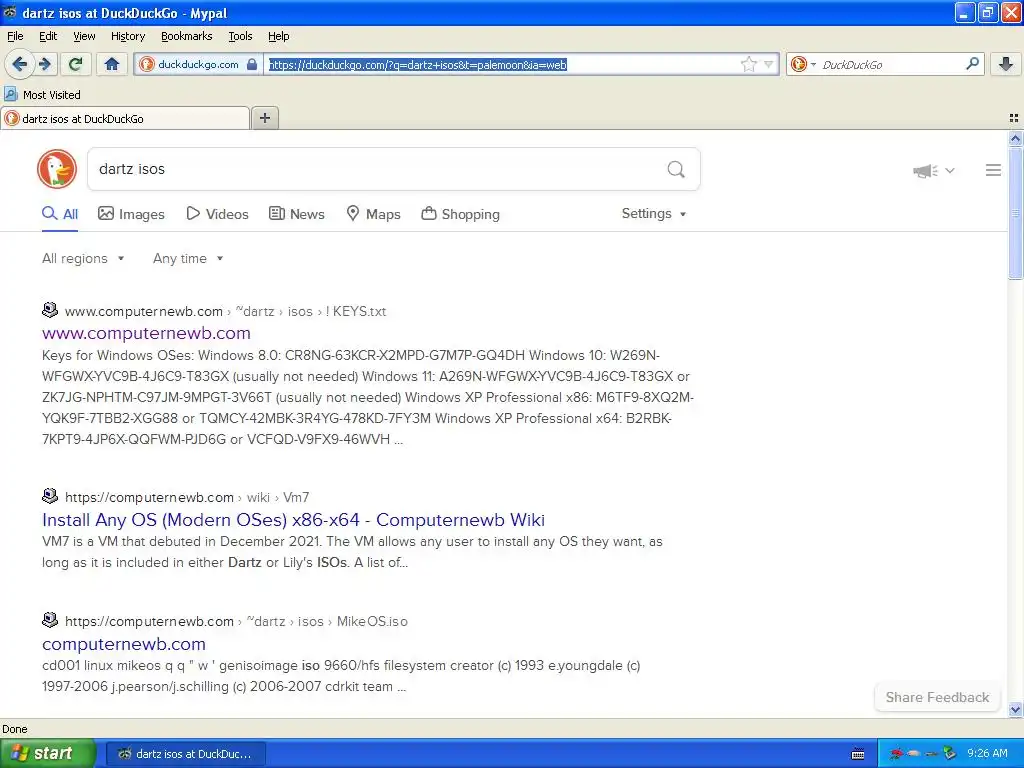
Task: Bookmark this page with the star icon
Action: 748,64
